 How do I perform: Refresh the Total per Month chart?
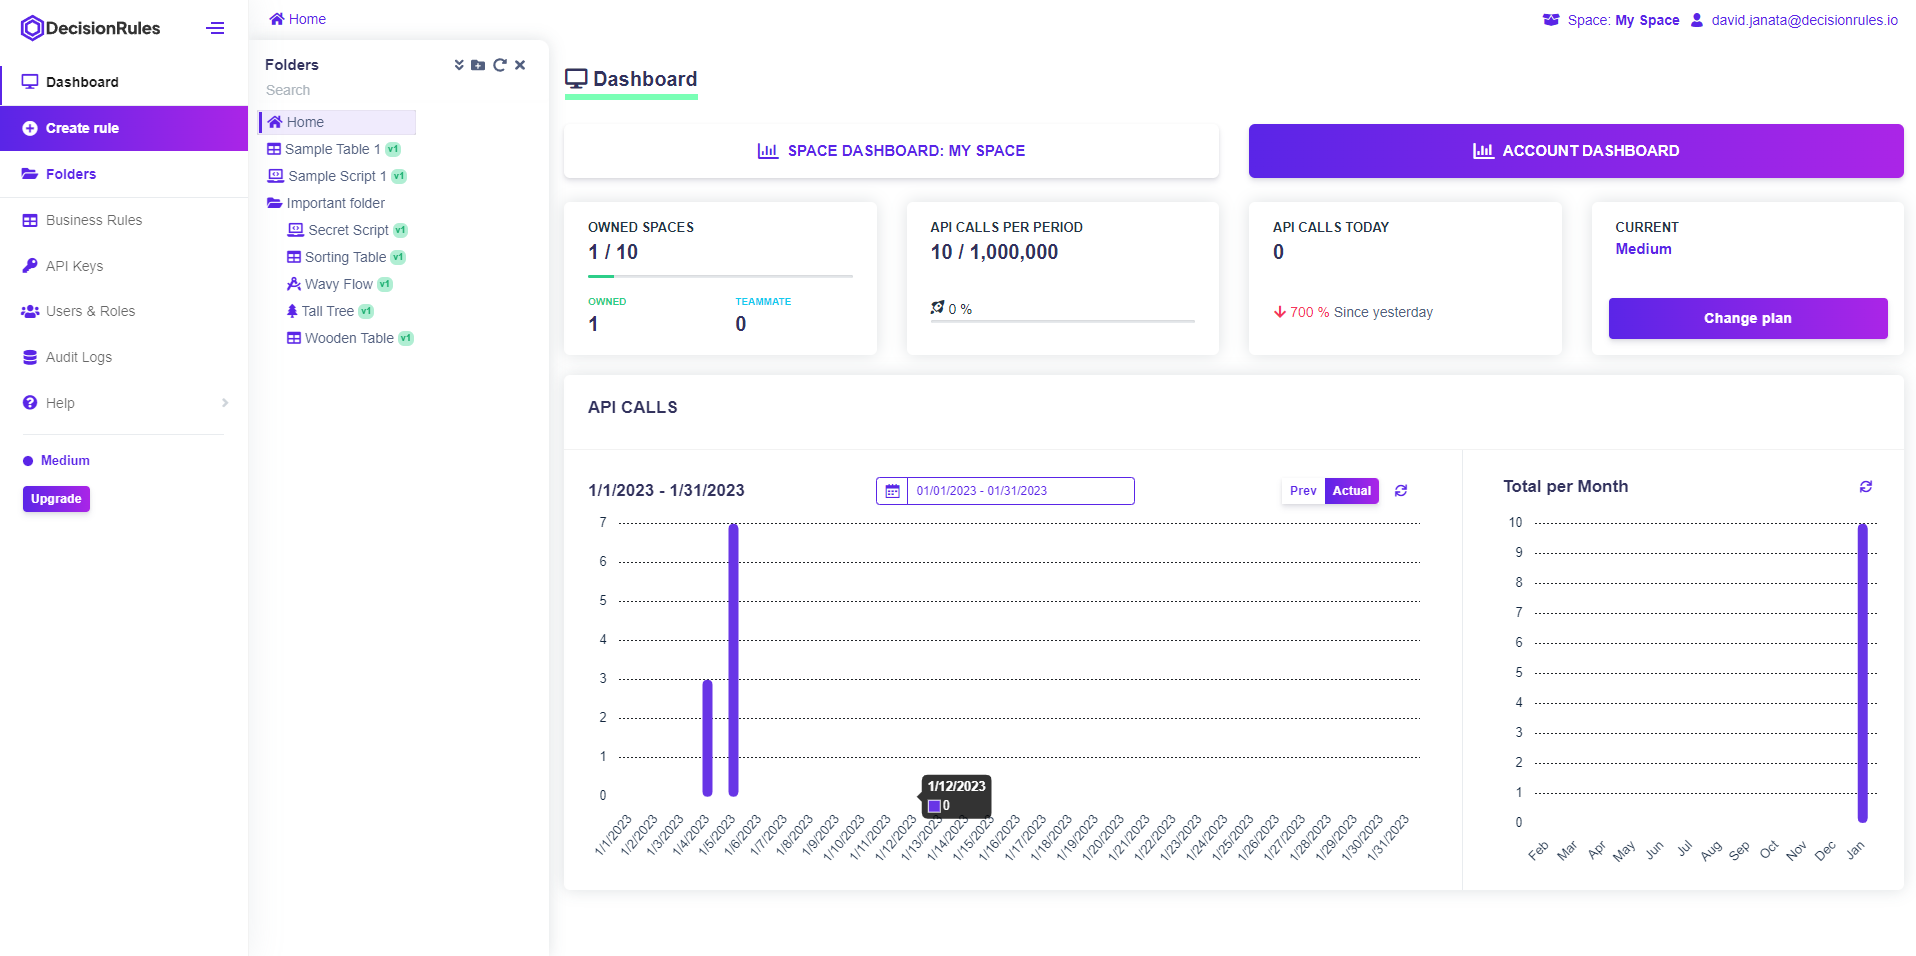1865,487
